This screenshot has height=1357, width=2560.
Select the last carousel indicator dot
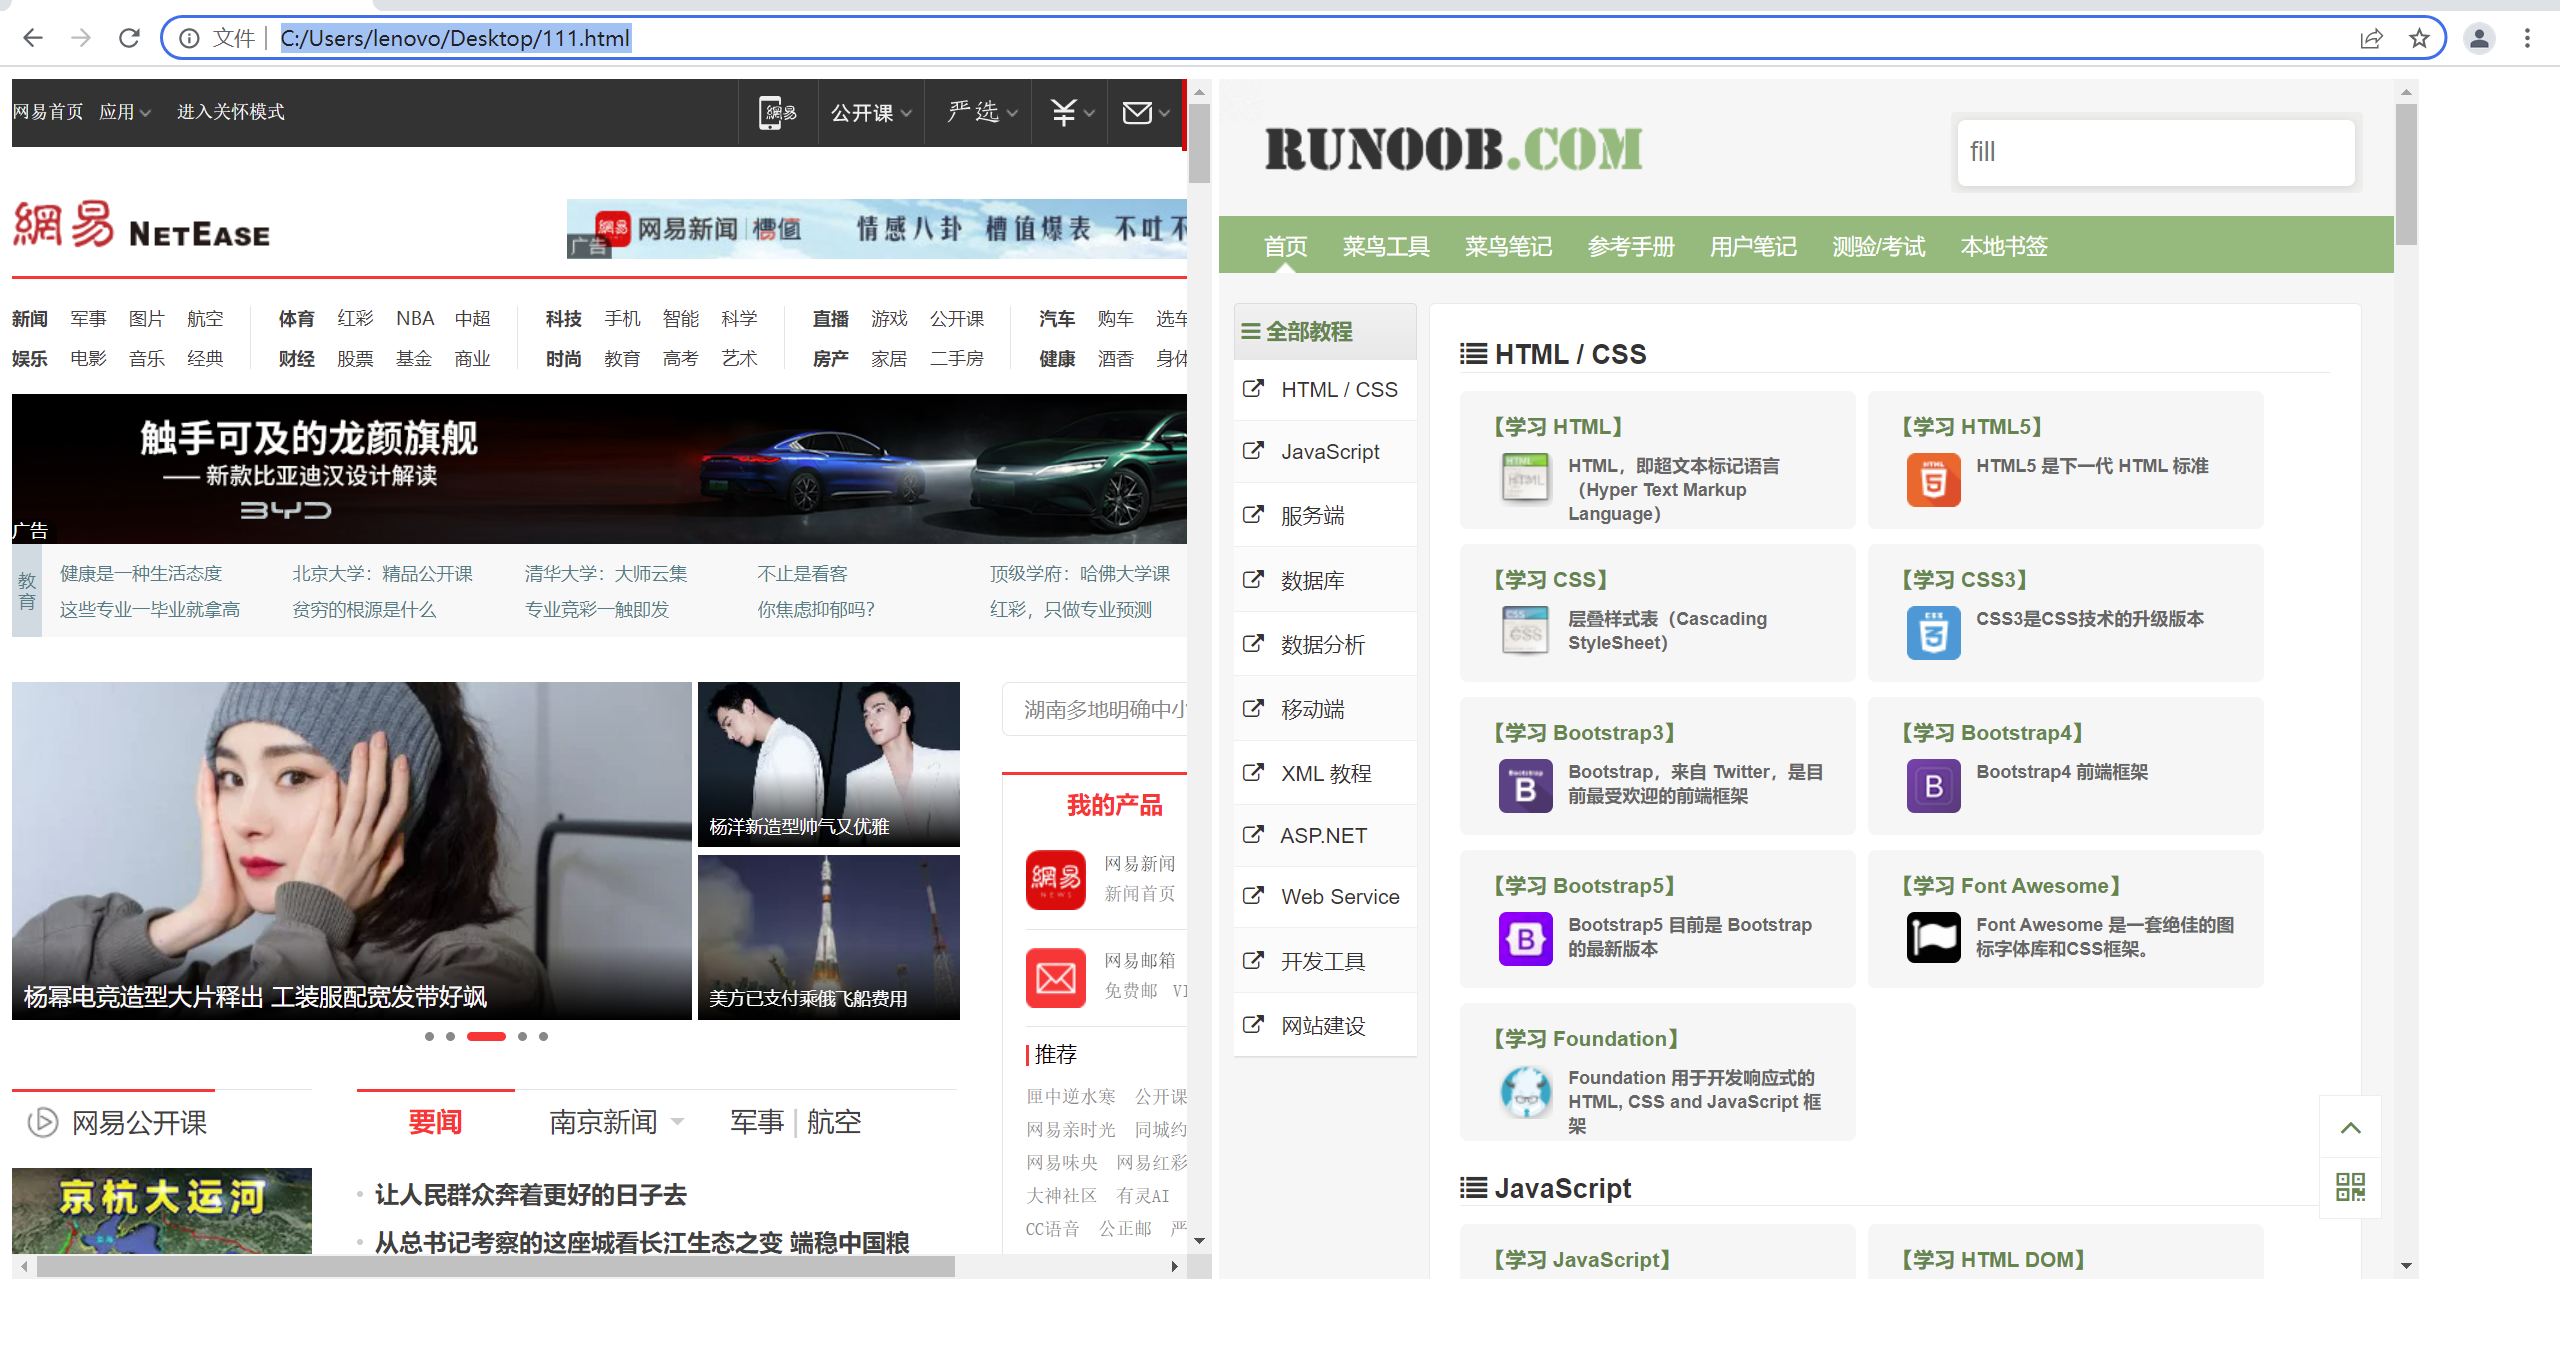pyautogui.click(x=543, y=1036)
